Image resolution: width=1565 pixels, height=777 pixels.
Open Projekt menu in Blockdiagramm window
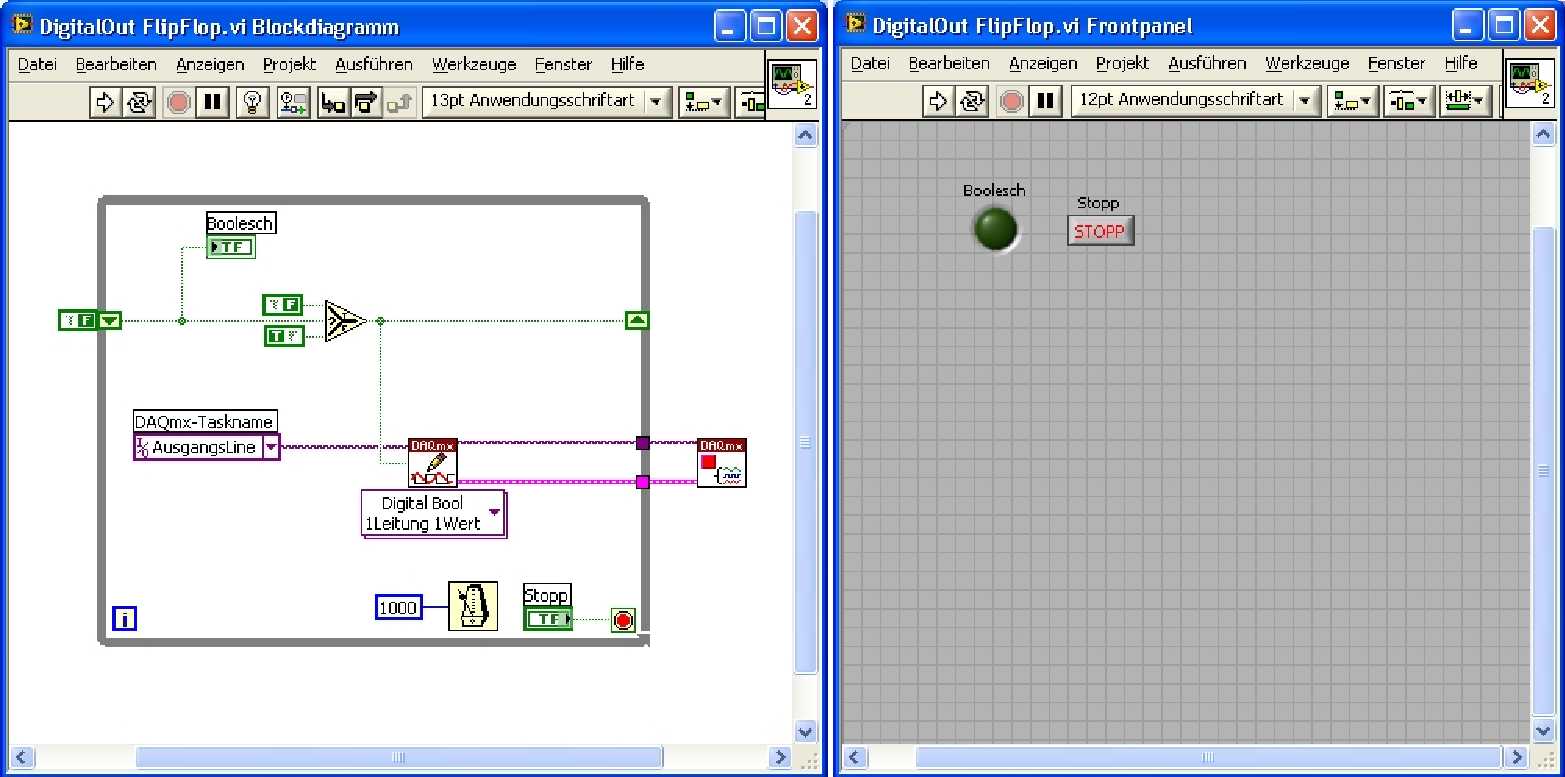pos(290,64)
